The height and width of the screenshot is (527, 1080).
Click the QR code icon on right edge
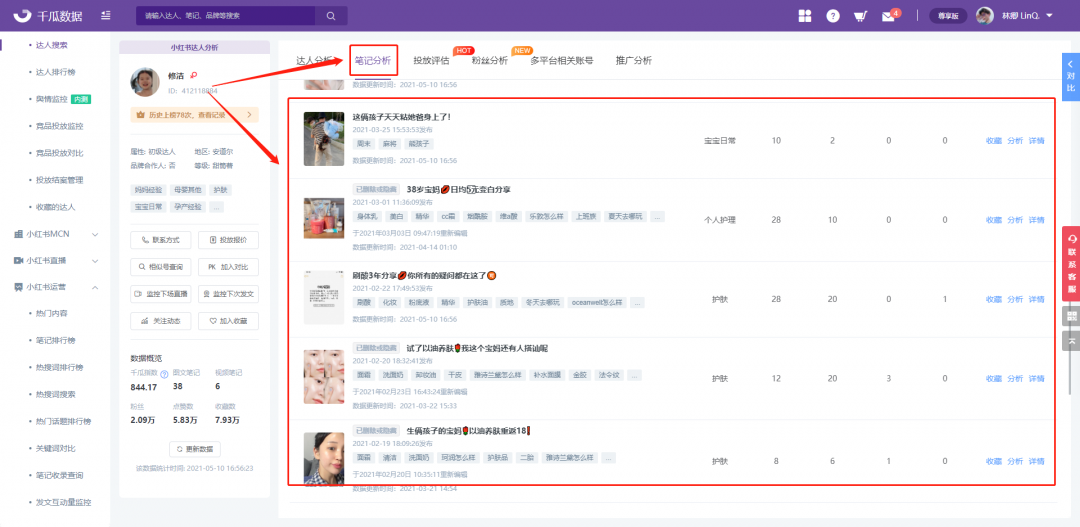point(1071,316)
